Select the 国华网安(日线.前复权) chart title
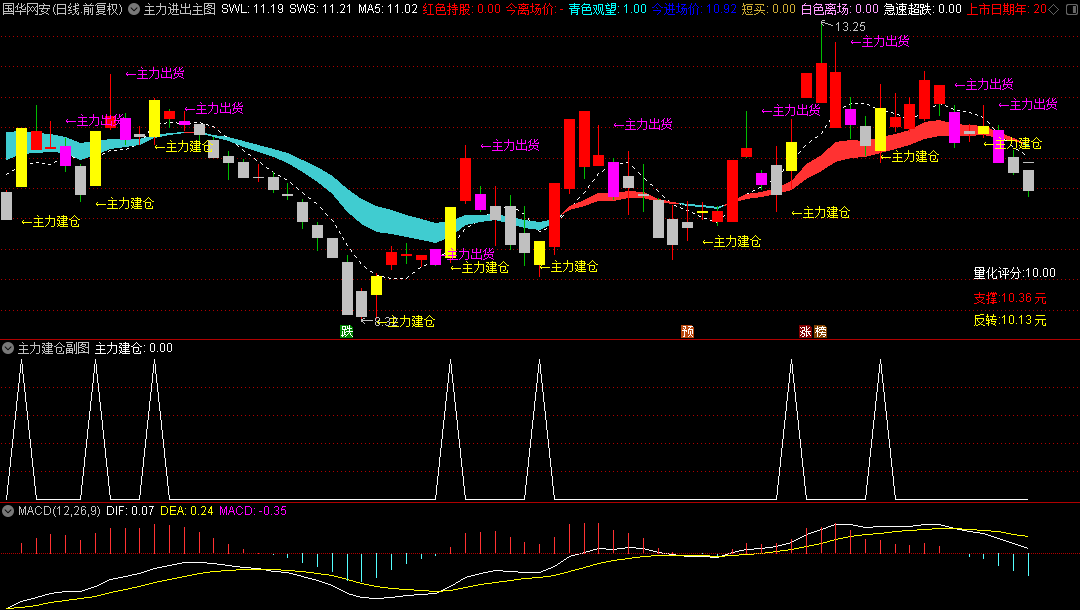 pyautogui.click(x=62, y=10)
